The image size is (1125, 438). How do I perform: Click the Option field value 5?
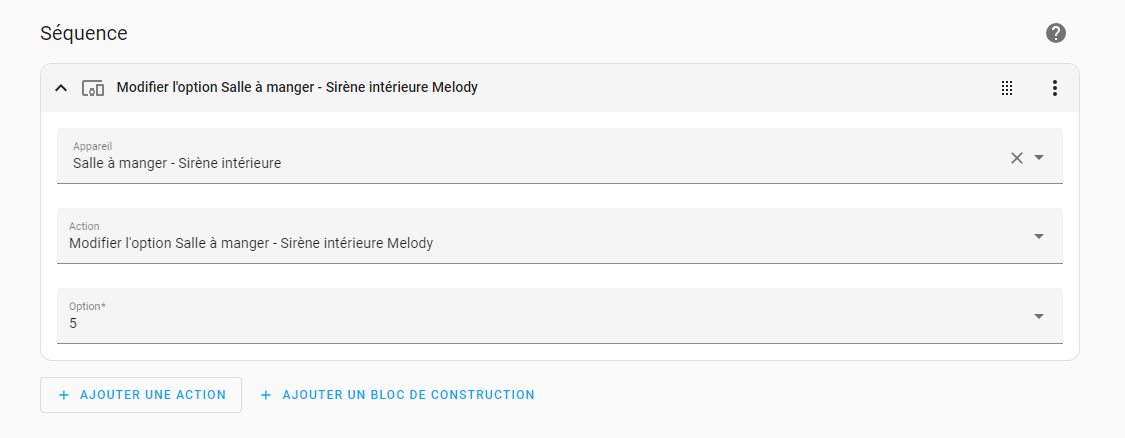(73, 323)
